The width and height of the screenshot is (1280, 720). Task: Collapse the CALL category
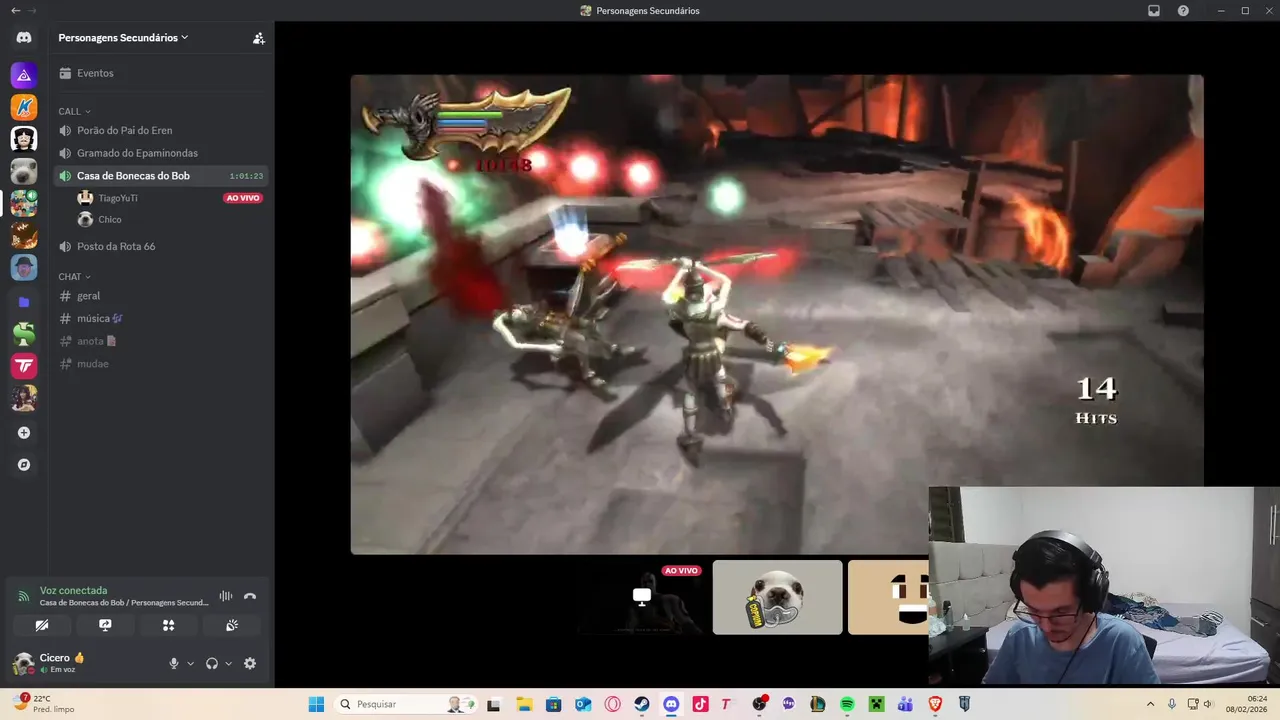pyautogui.click(x=74, y=111)
